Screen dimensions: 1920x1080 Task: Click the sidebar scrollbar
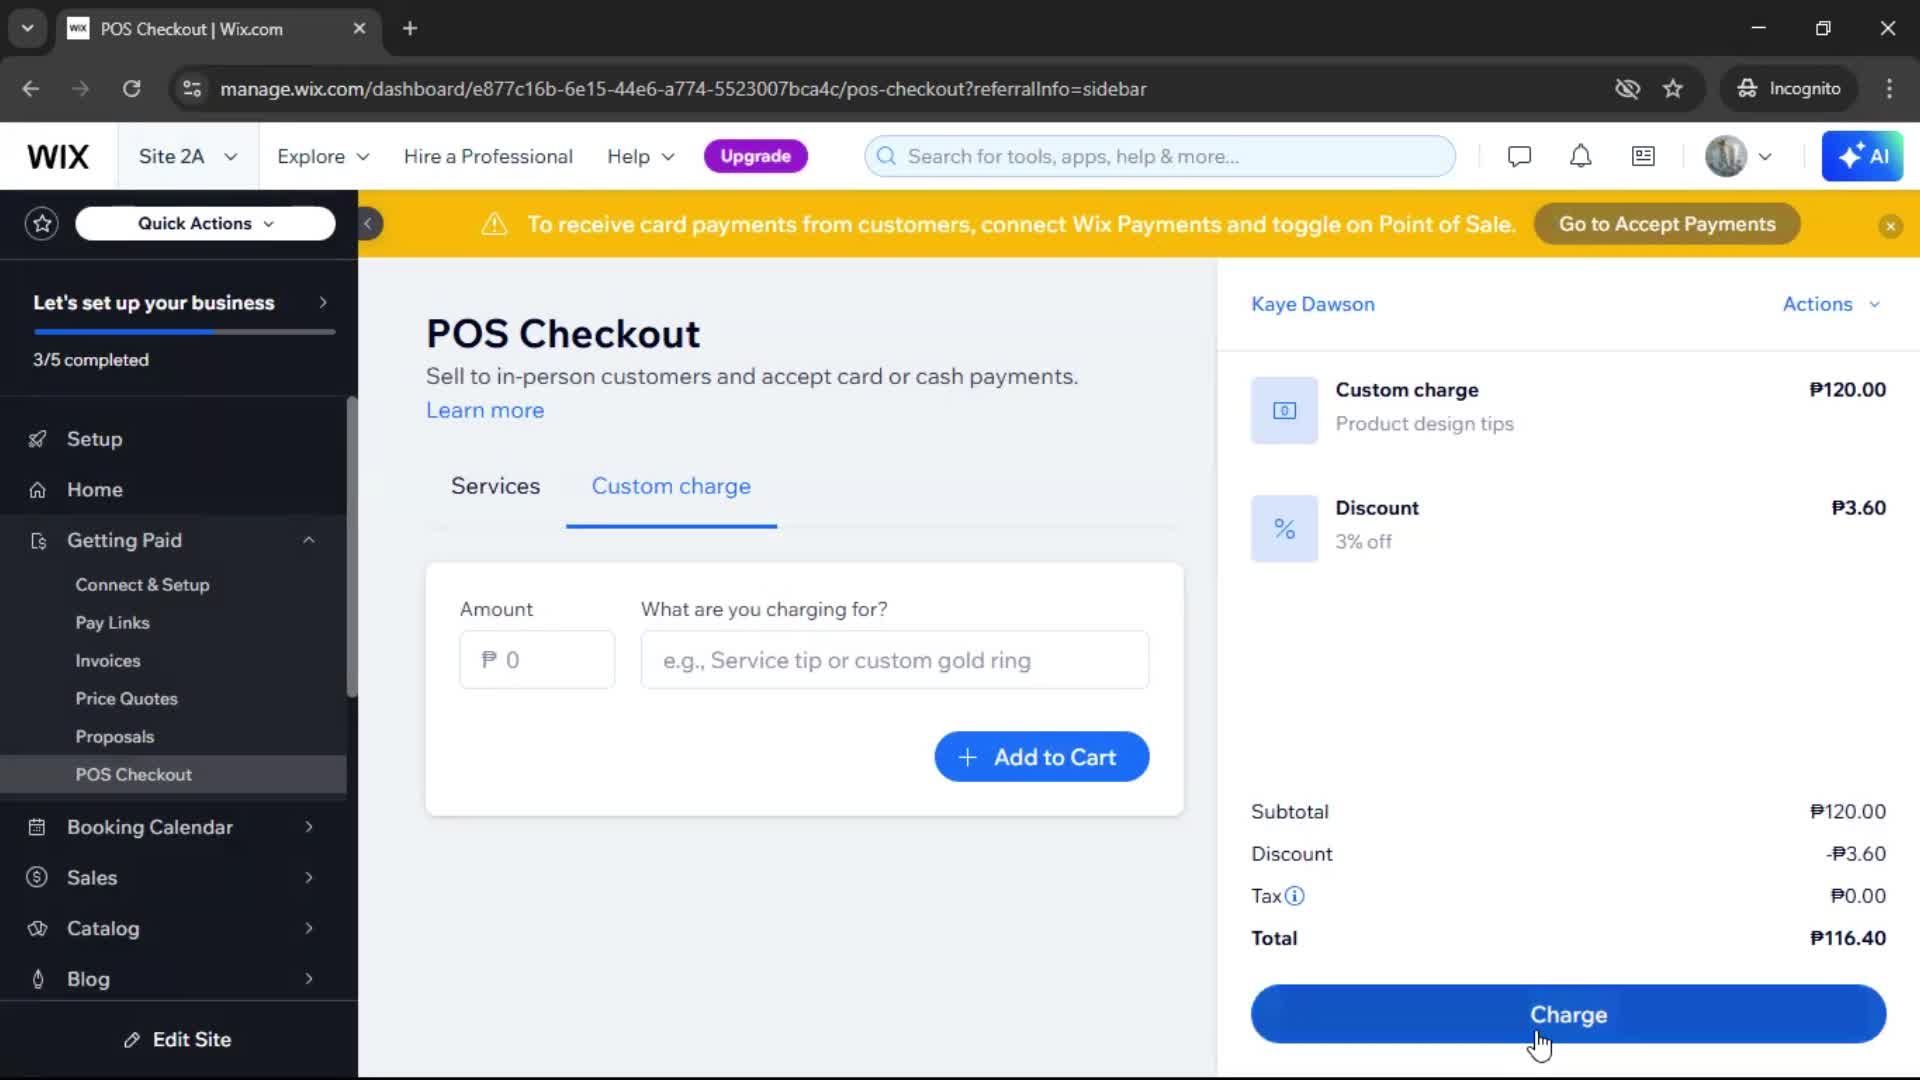click(351, 547)
